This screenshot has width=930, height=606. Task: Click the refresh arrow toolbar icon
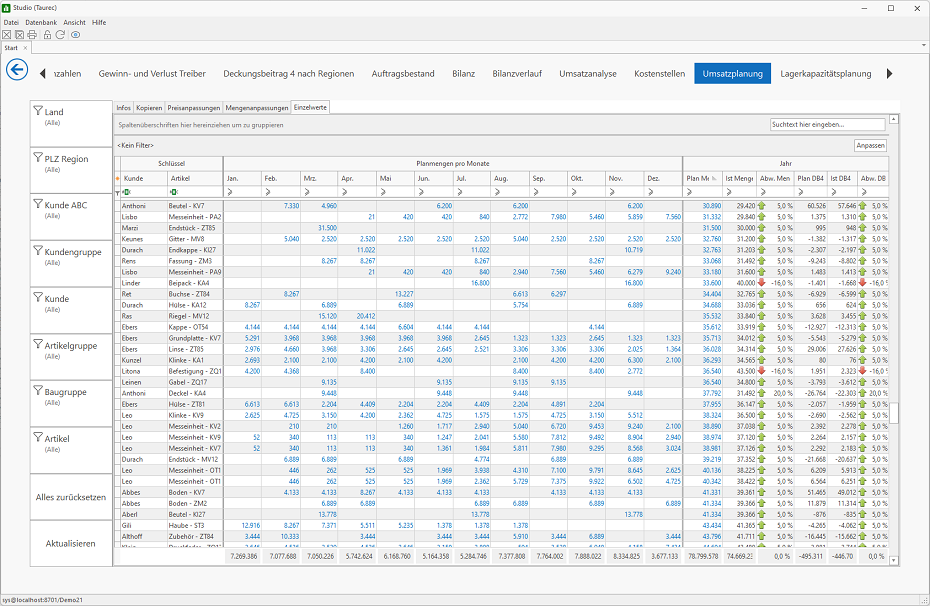(60, 35)
